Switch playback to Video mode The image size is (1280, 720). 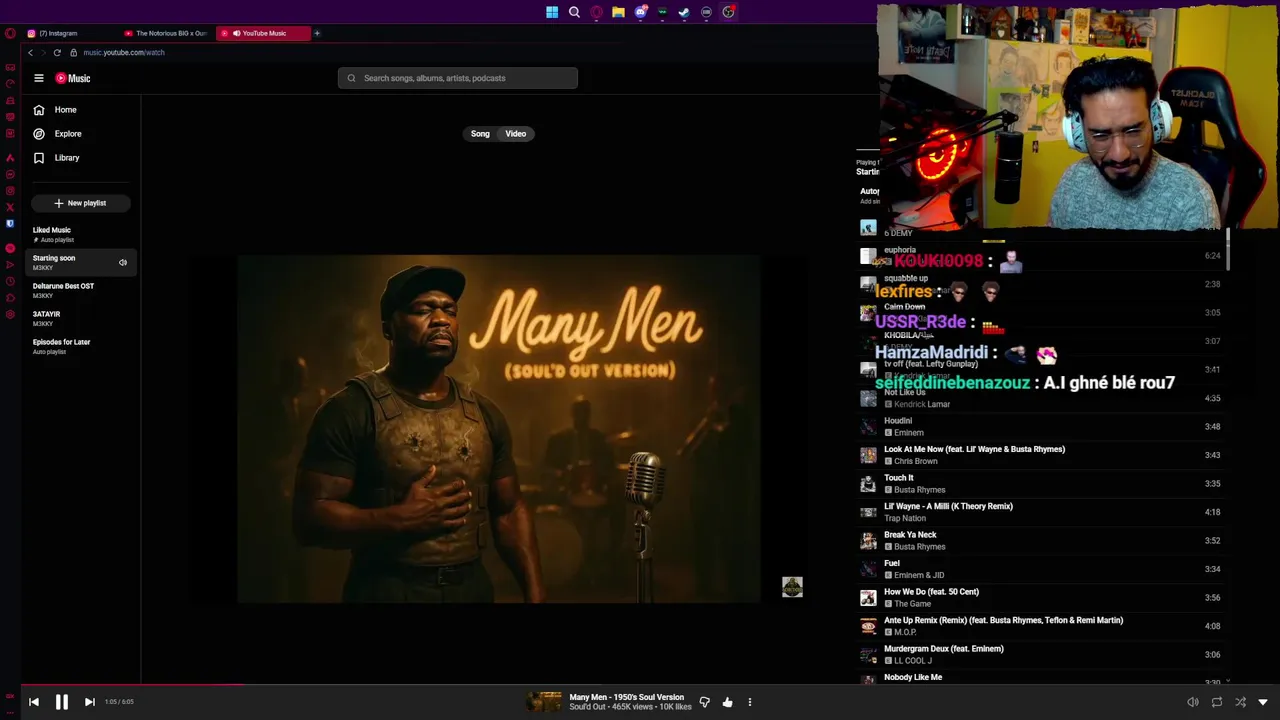click(516, 134)
